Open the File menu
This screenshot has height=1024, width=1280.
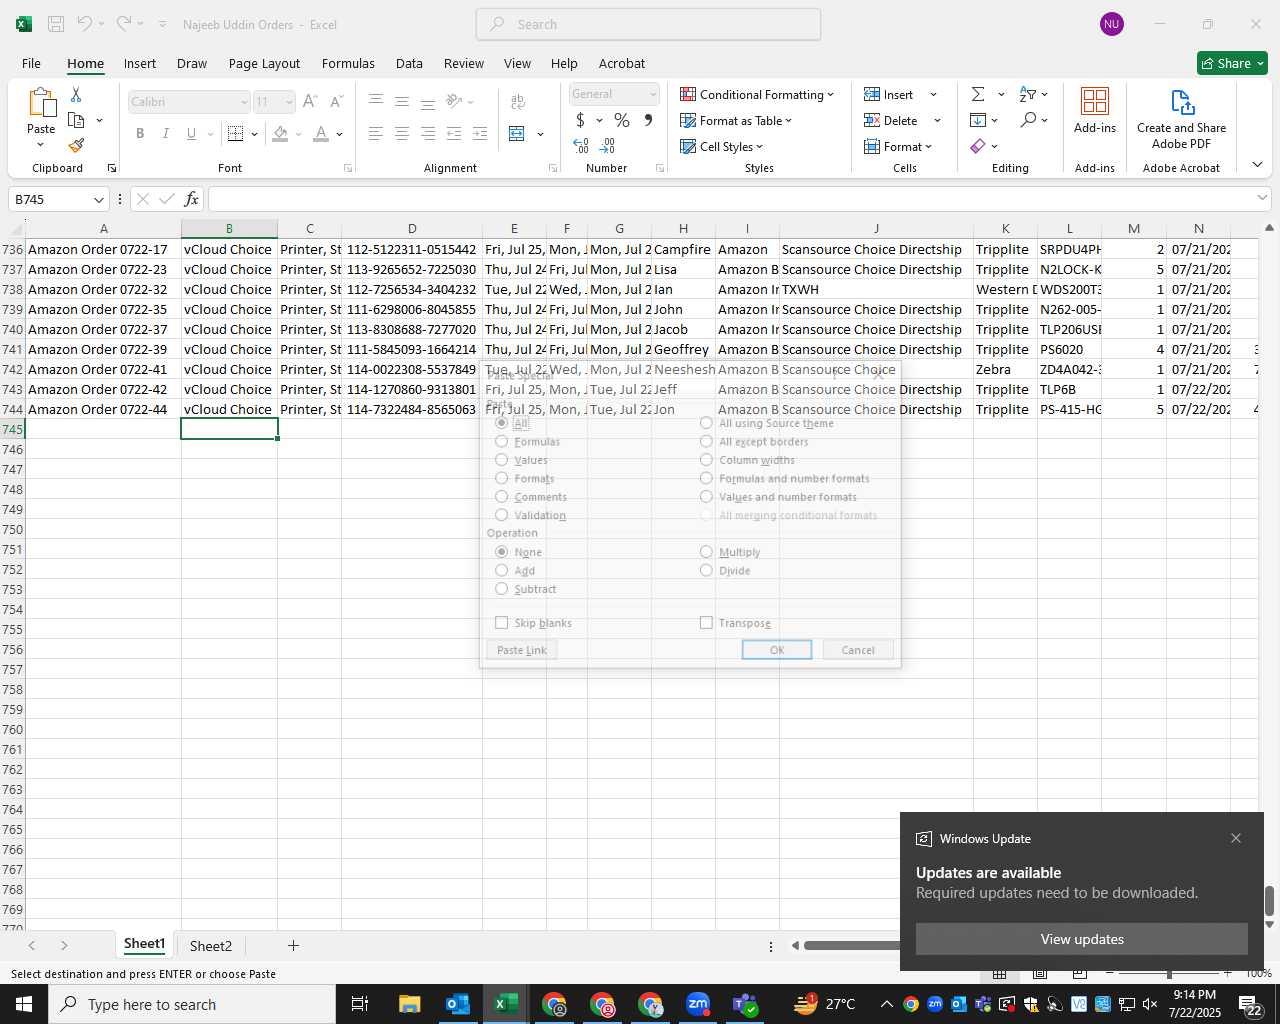(x=31, y=63)
